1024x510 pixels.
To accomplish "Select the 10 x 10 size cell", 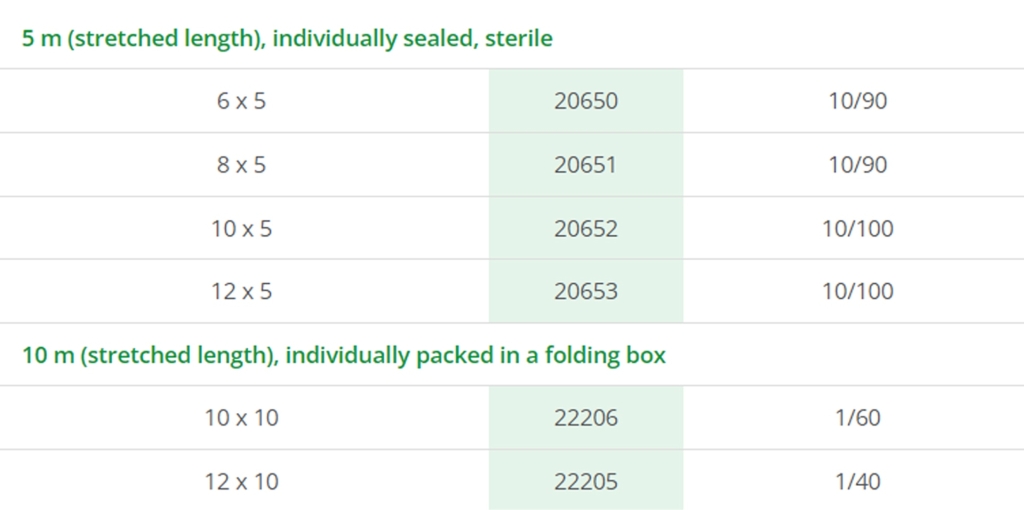I will 241,418.
